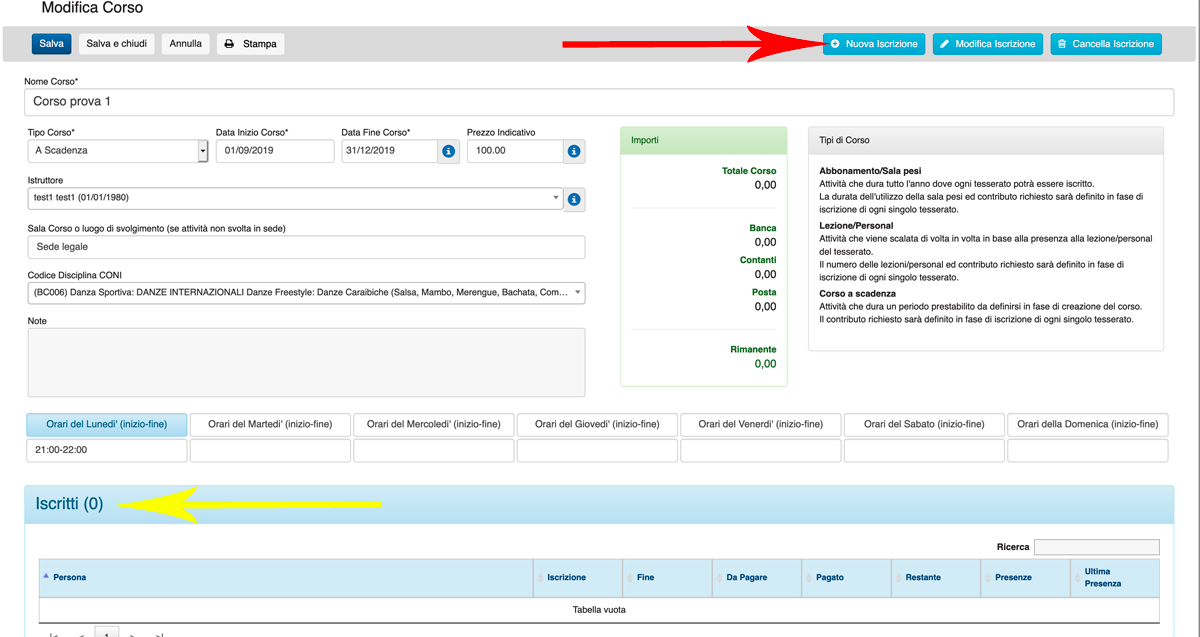Open the Codice Disciplina CONI dropdown
The width and height of the screenshot is (1200, 637).
577,293
